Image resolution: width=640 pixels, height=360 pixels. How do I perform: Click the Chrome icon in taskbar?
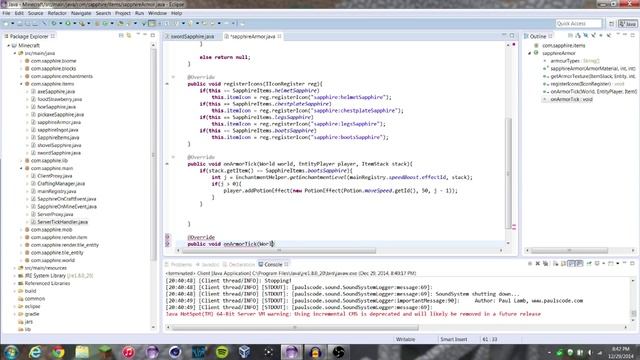point(58,352)
